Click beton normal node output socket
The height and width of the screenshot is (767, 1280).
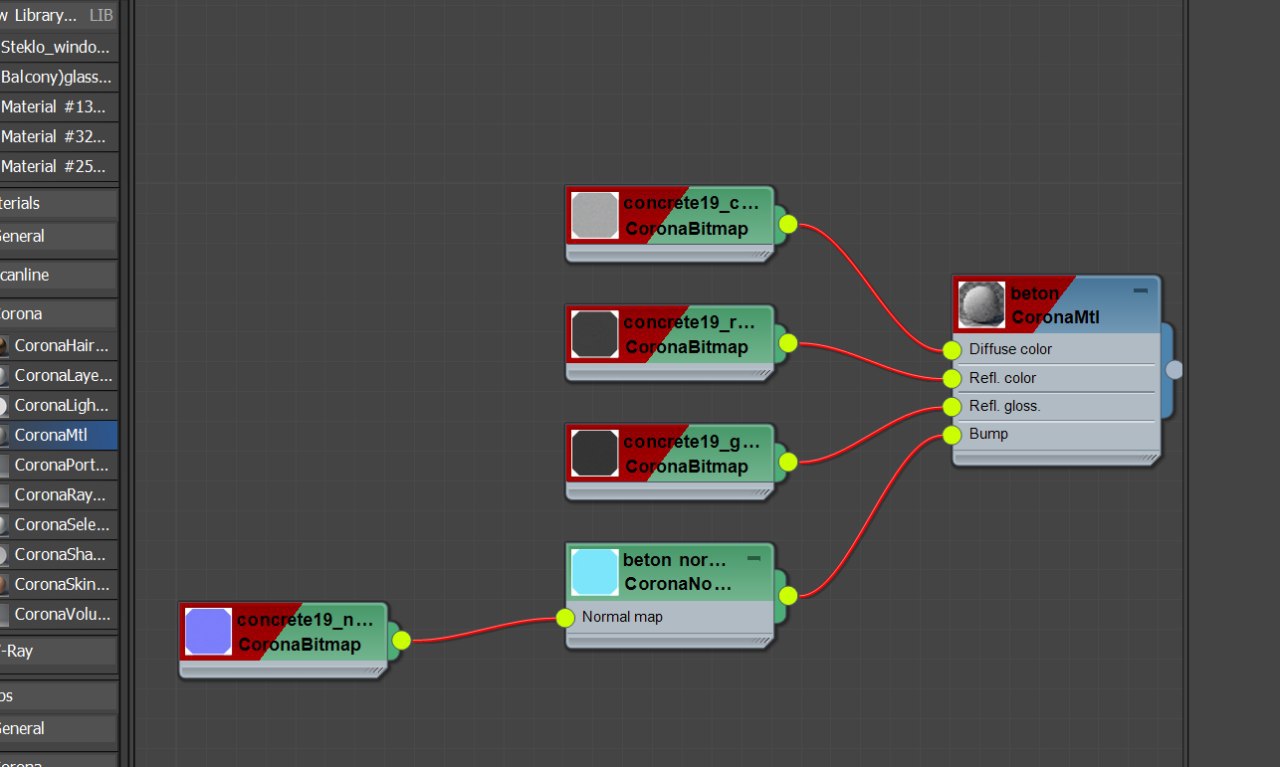point(788,596)
